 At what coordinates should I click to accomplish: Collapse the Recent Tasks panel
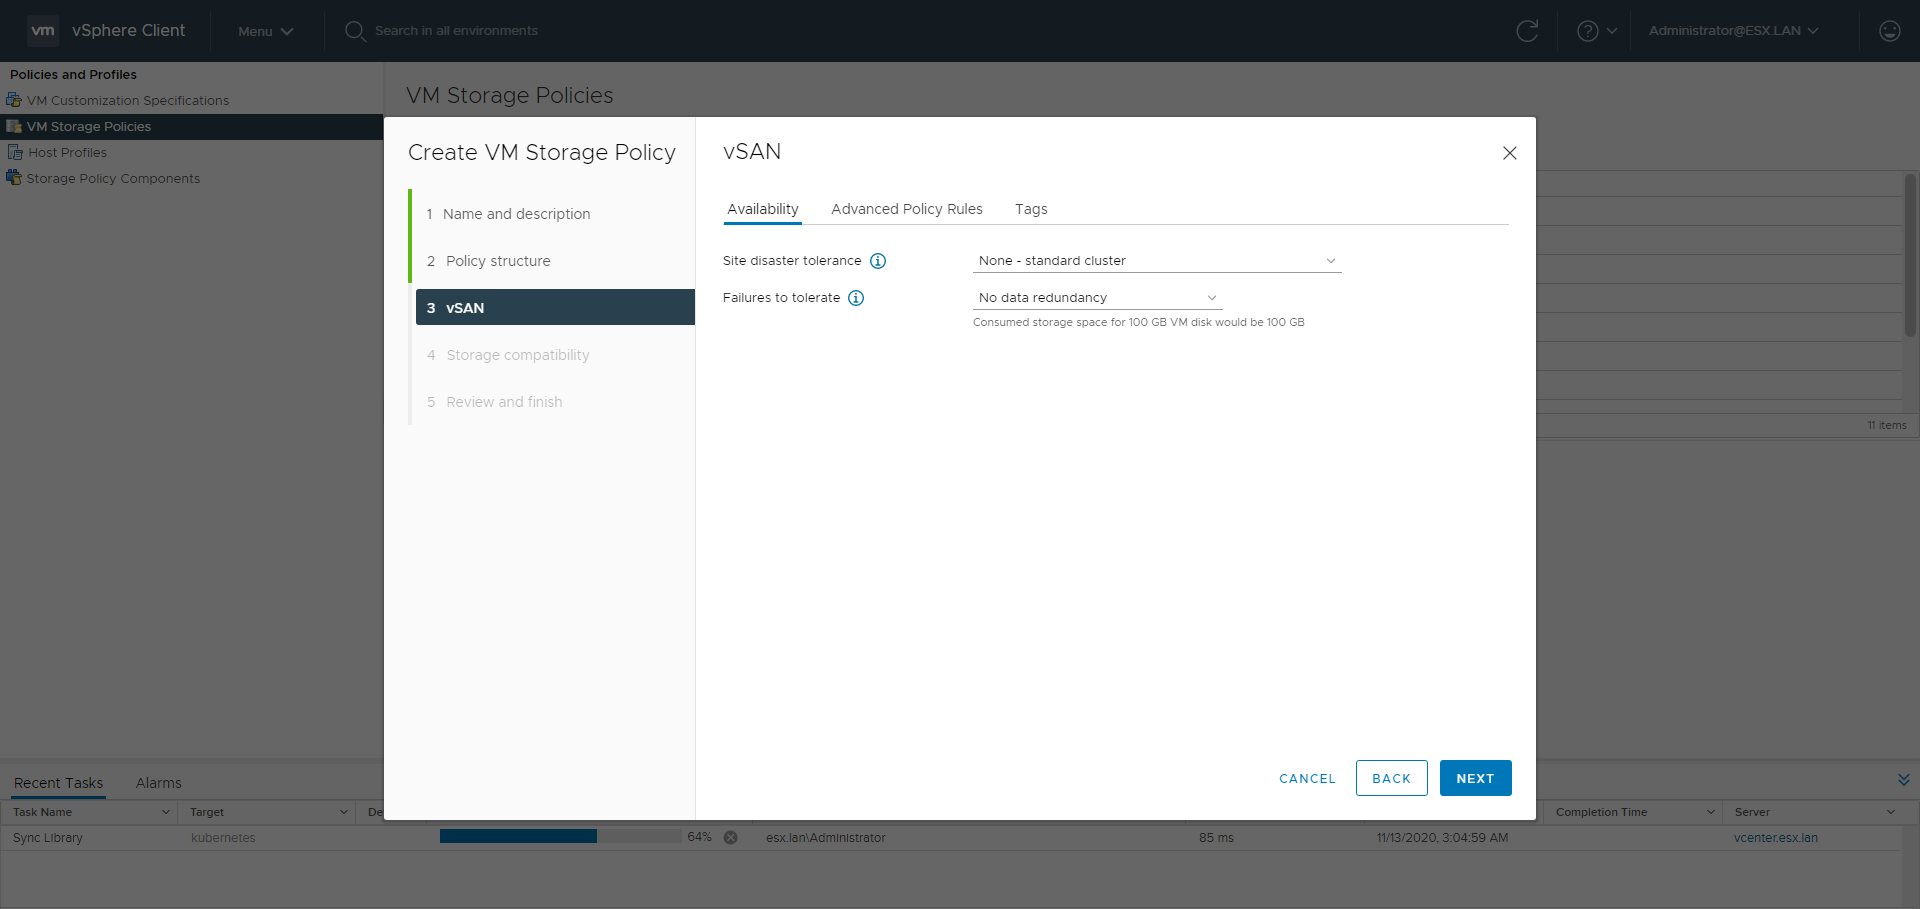pyautogui.click(x=1903, y=780)
